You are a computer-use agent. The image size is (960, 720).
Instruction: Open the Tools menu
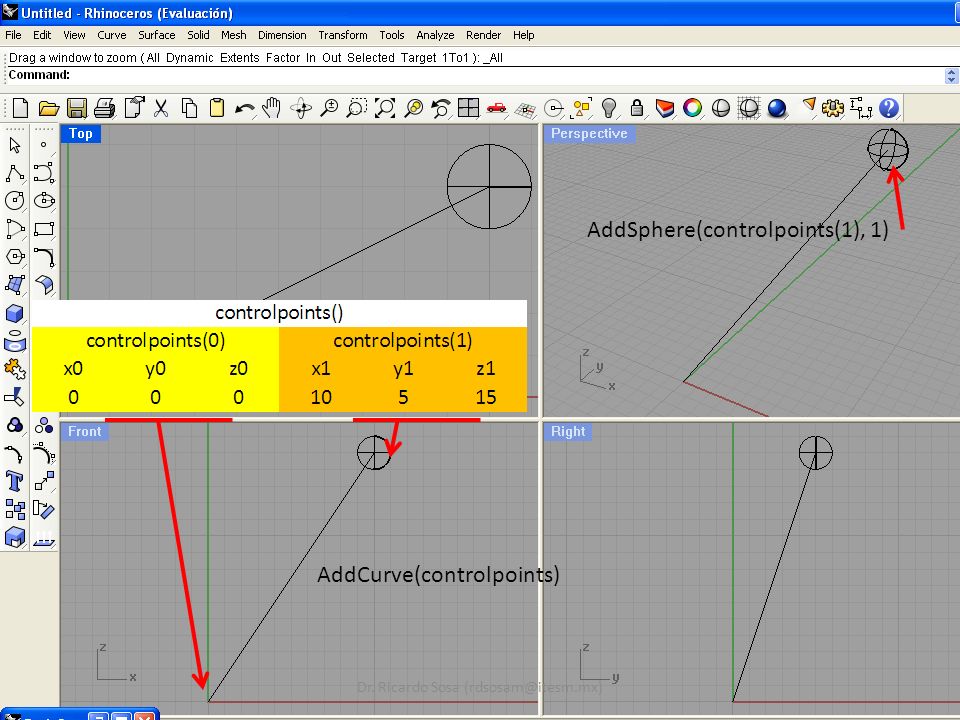[392, 36]
